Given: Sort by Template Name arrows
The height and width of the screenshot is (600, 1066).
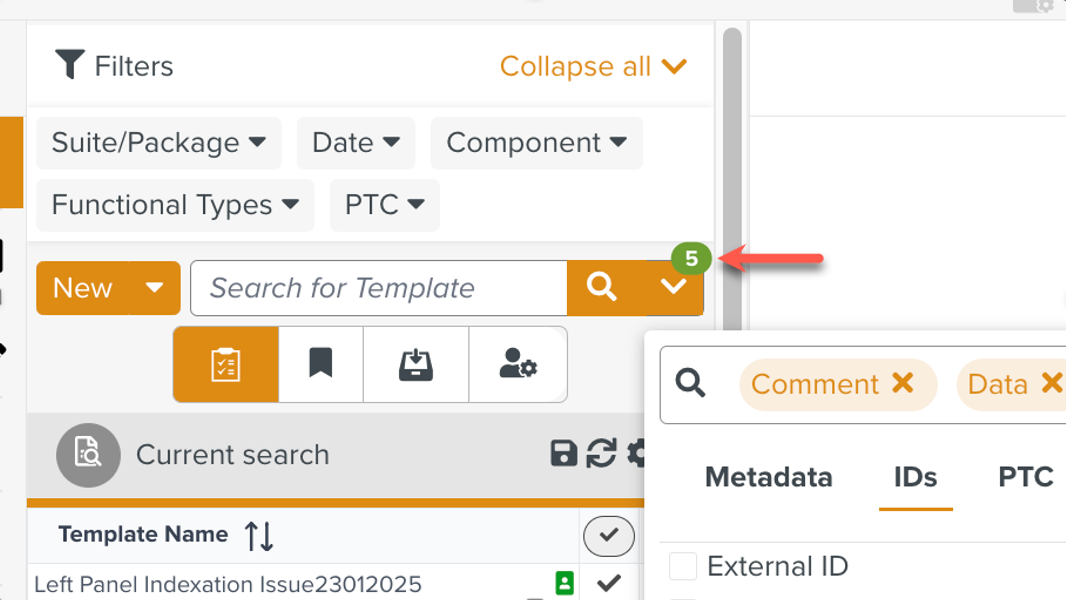Looking at the screenshot, I should pyautogui.click(x=259, y=536).
